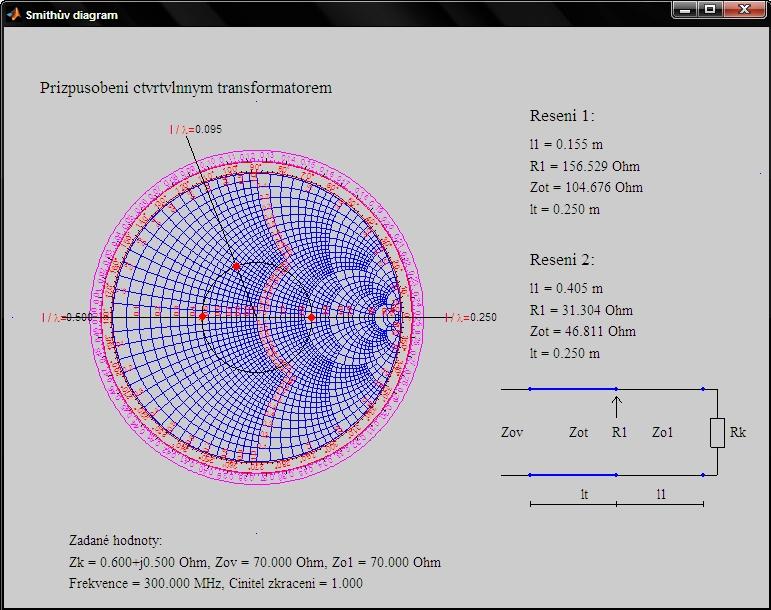Click the Rk resistor symbol in the circuit

pos(717,433)
